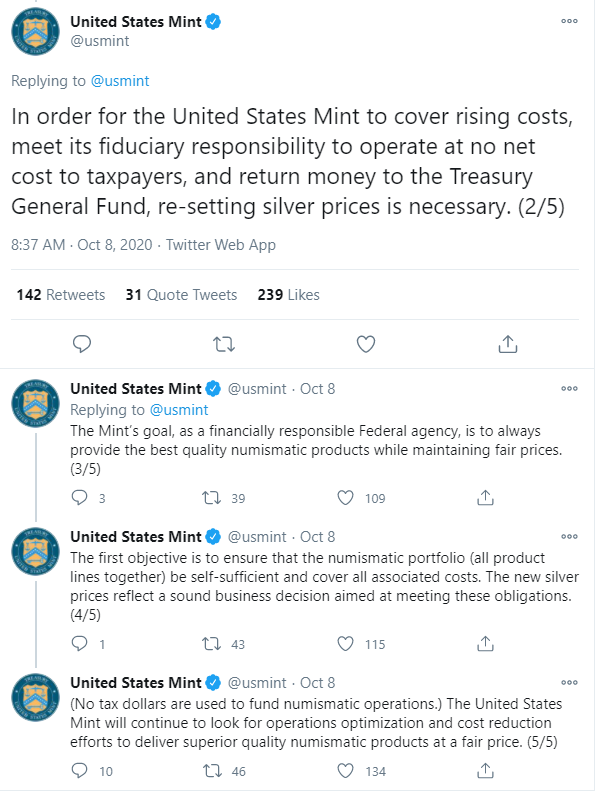Open the Twitter Web App source link
The width and height of the screenshot is (599, 791).
pos(221,245)
